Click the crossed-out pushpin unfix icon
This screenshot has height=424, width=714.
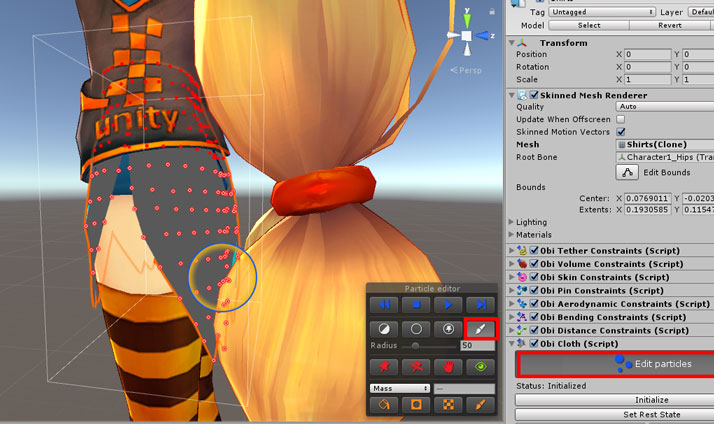(x=416, y=367)
